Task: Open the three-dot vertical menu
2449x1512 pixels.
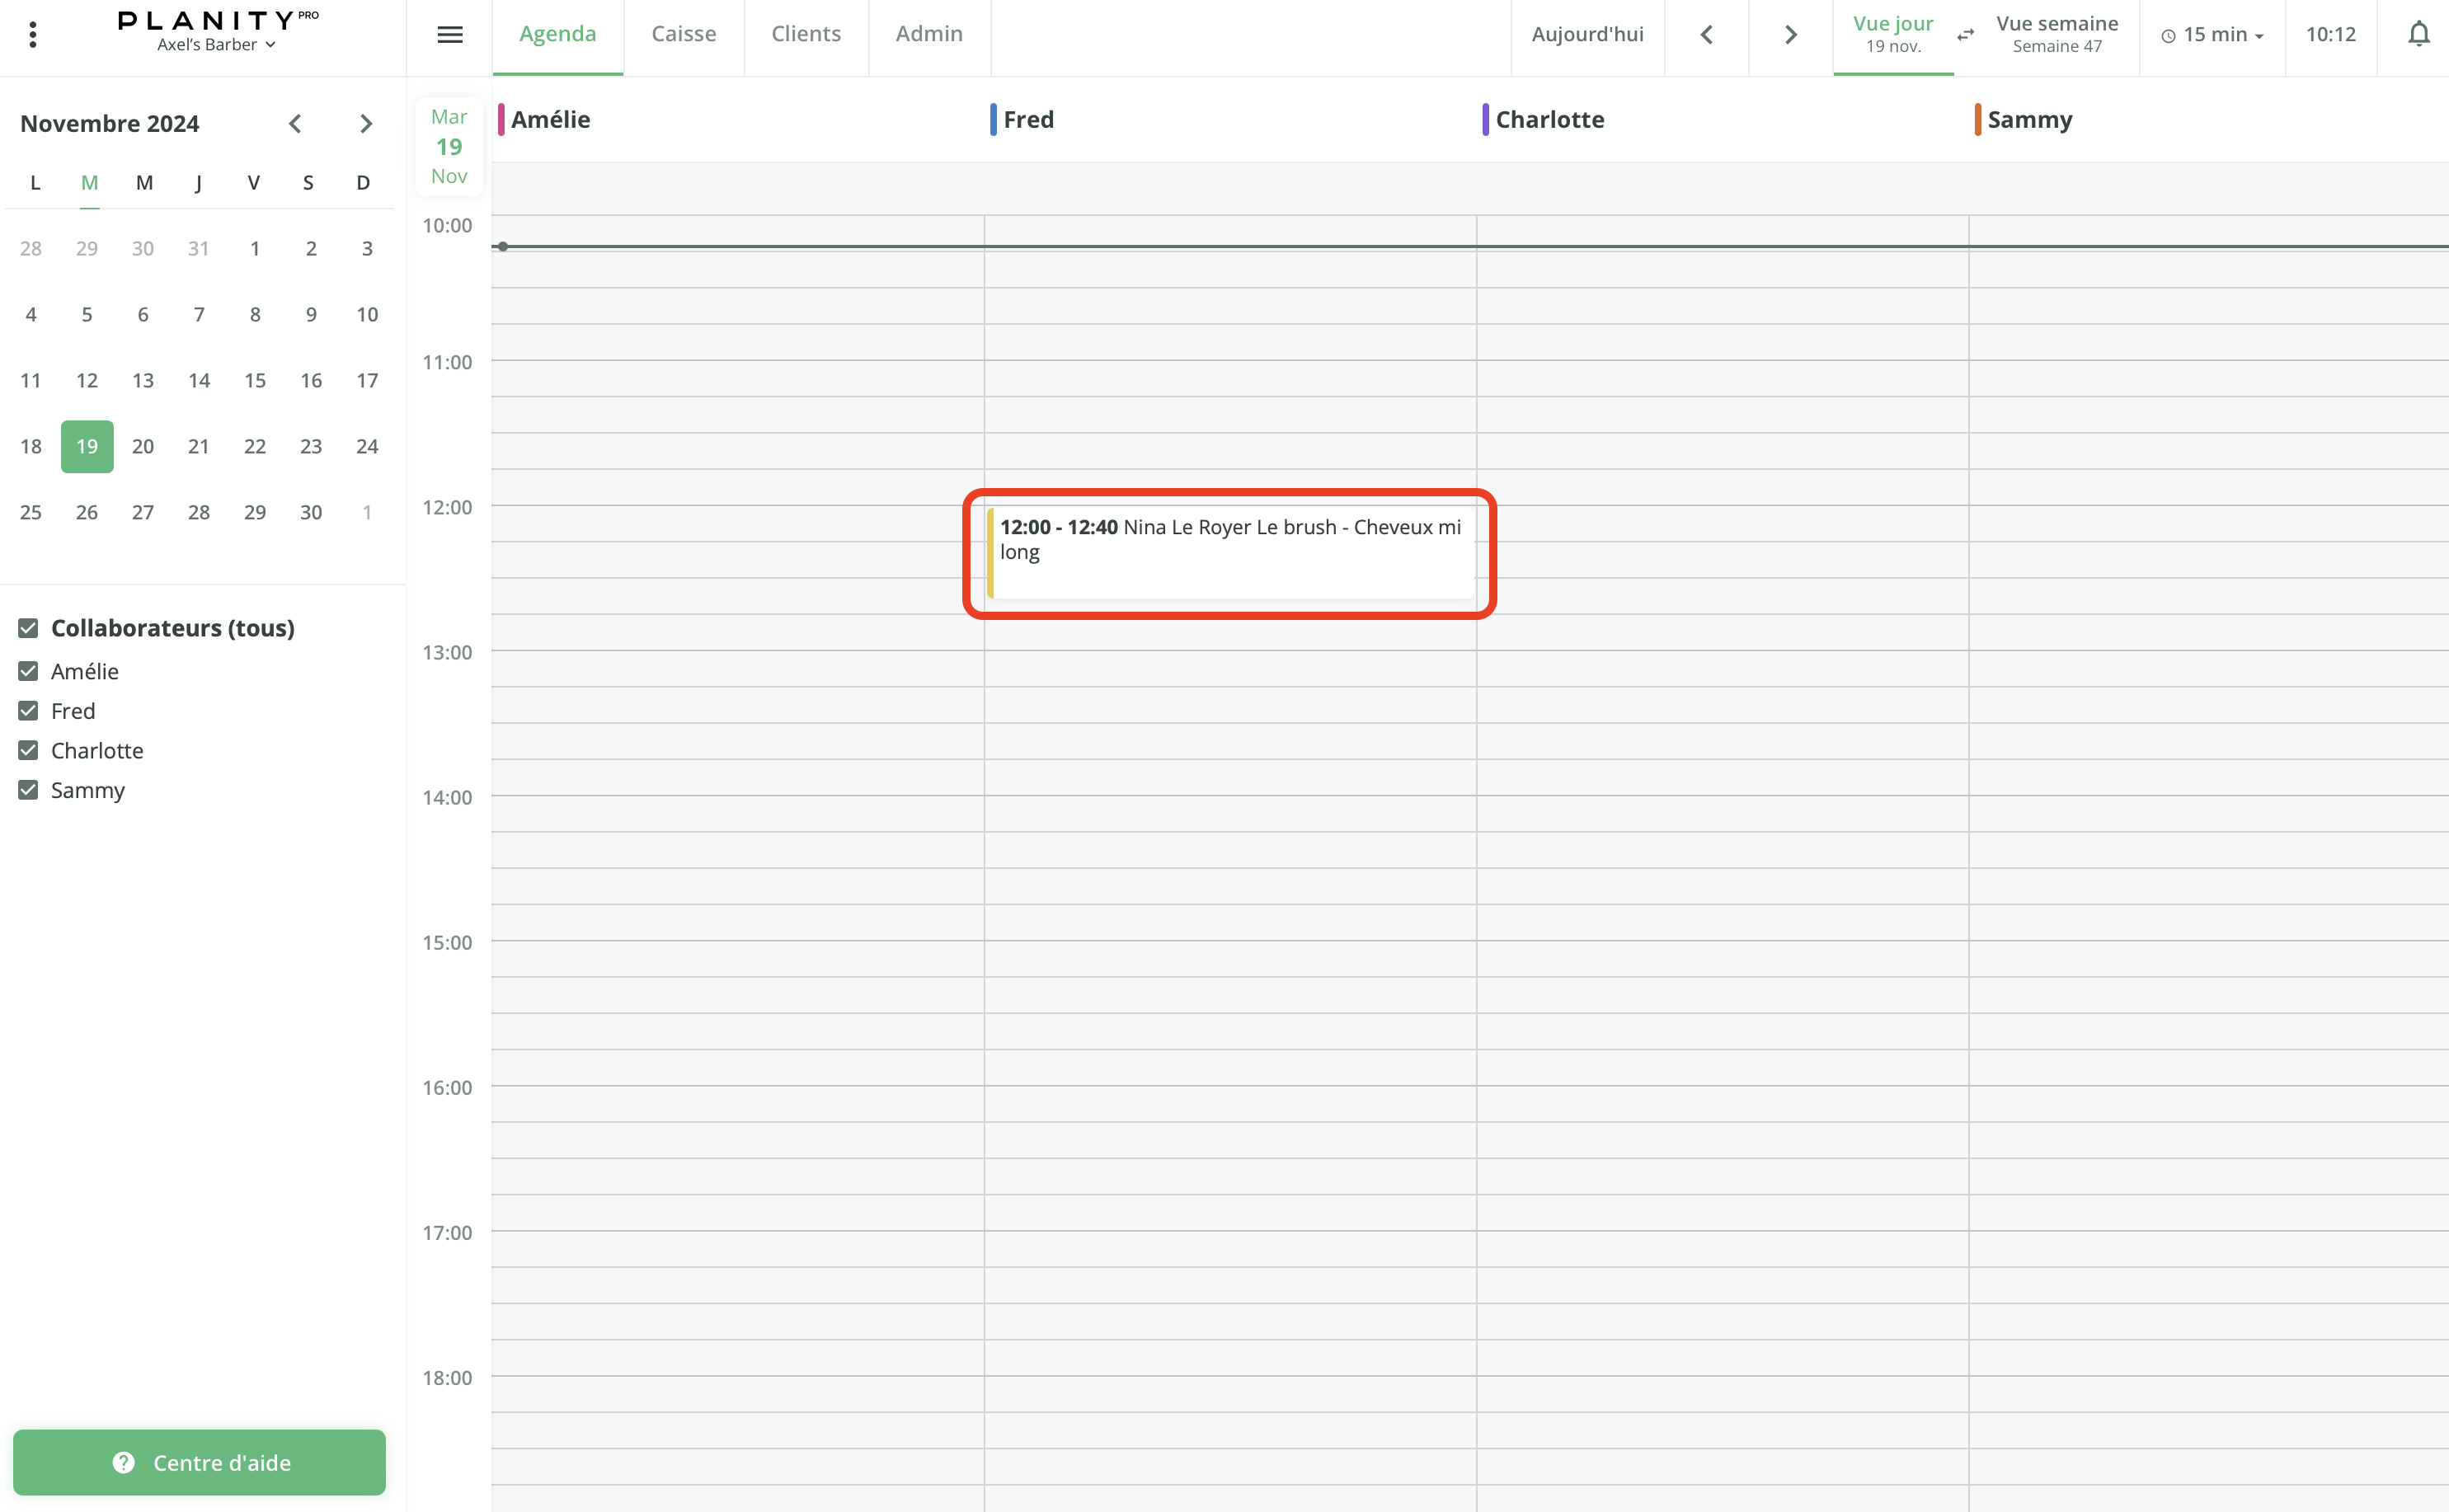Action: click(x=33, y=35)
